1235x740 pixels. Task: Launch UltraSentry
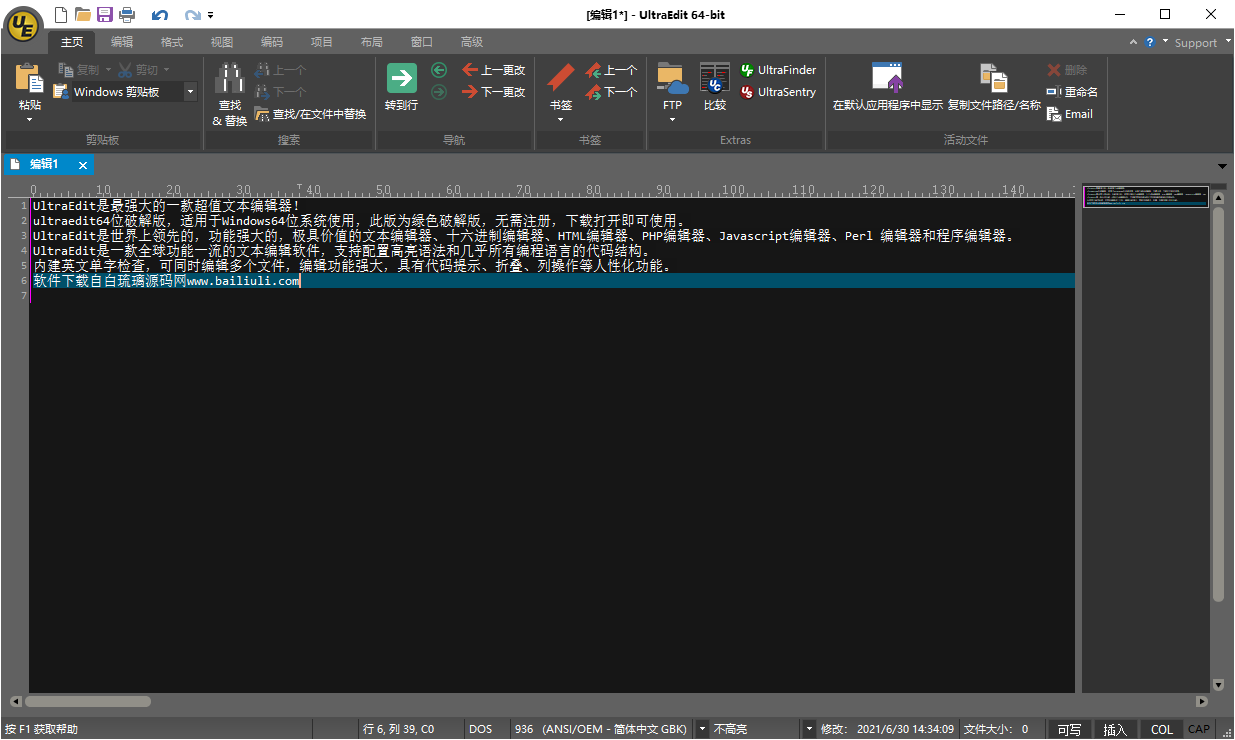(778, 92)
